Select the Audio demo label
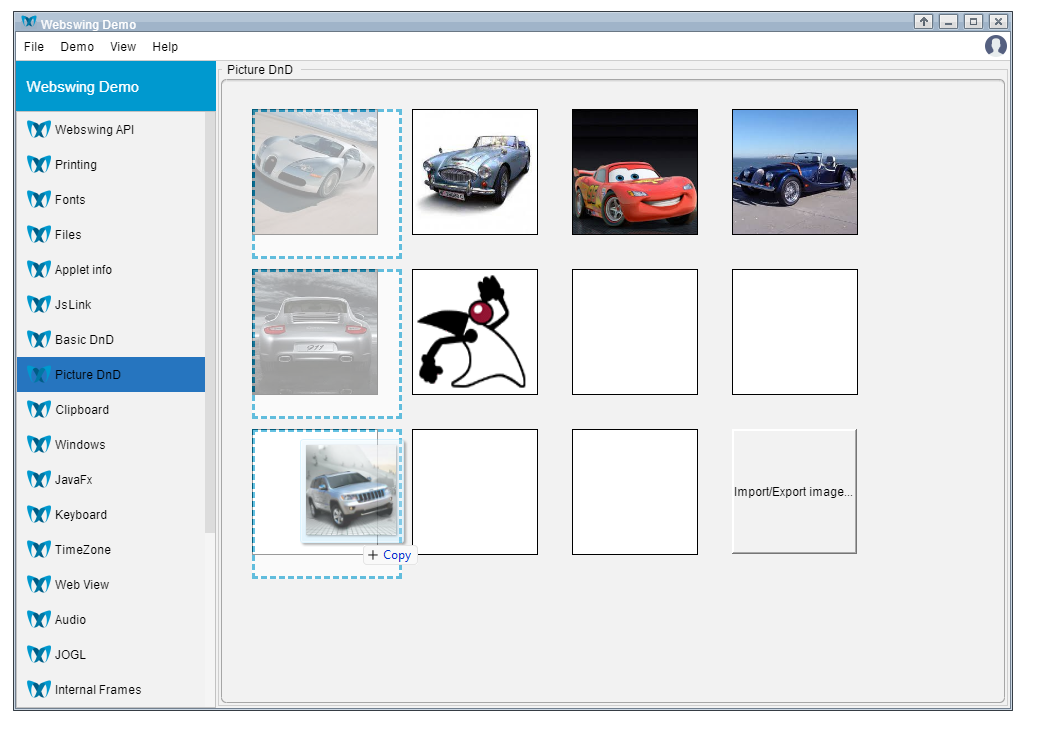 70,620
